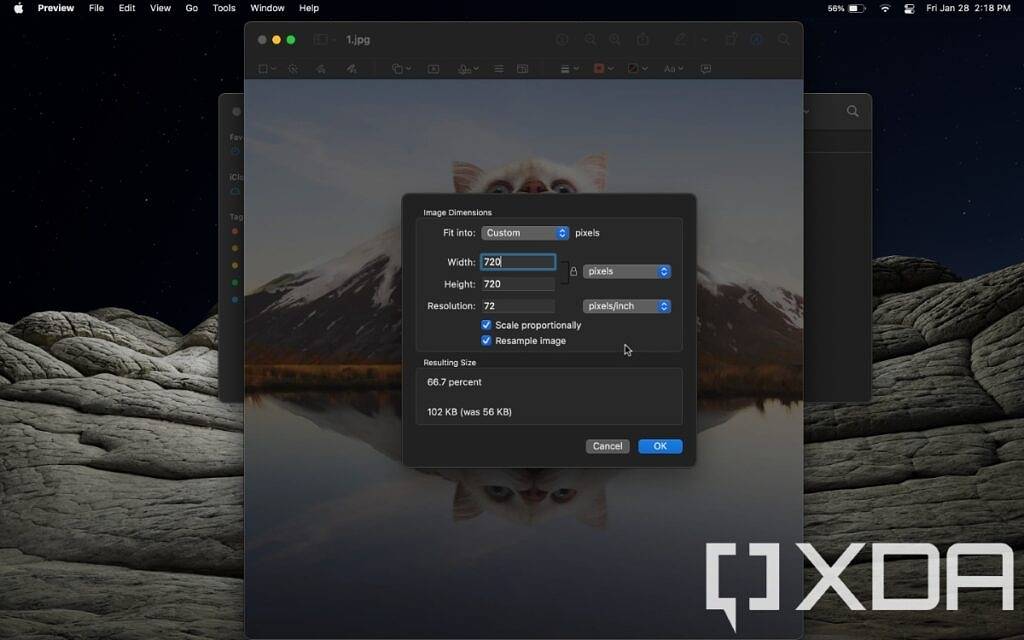Open the pixels units dropdown

tap(627, 271)
